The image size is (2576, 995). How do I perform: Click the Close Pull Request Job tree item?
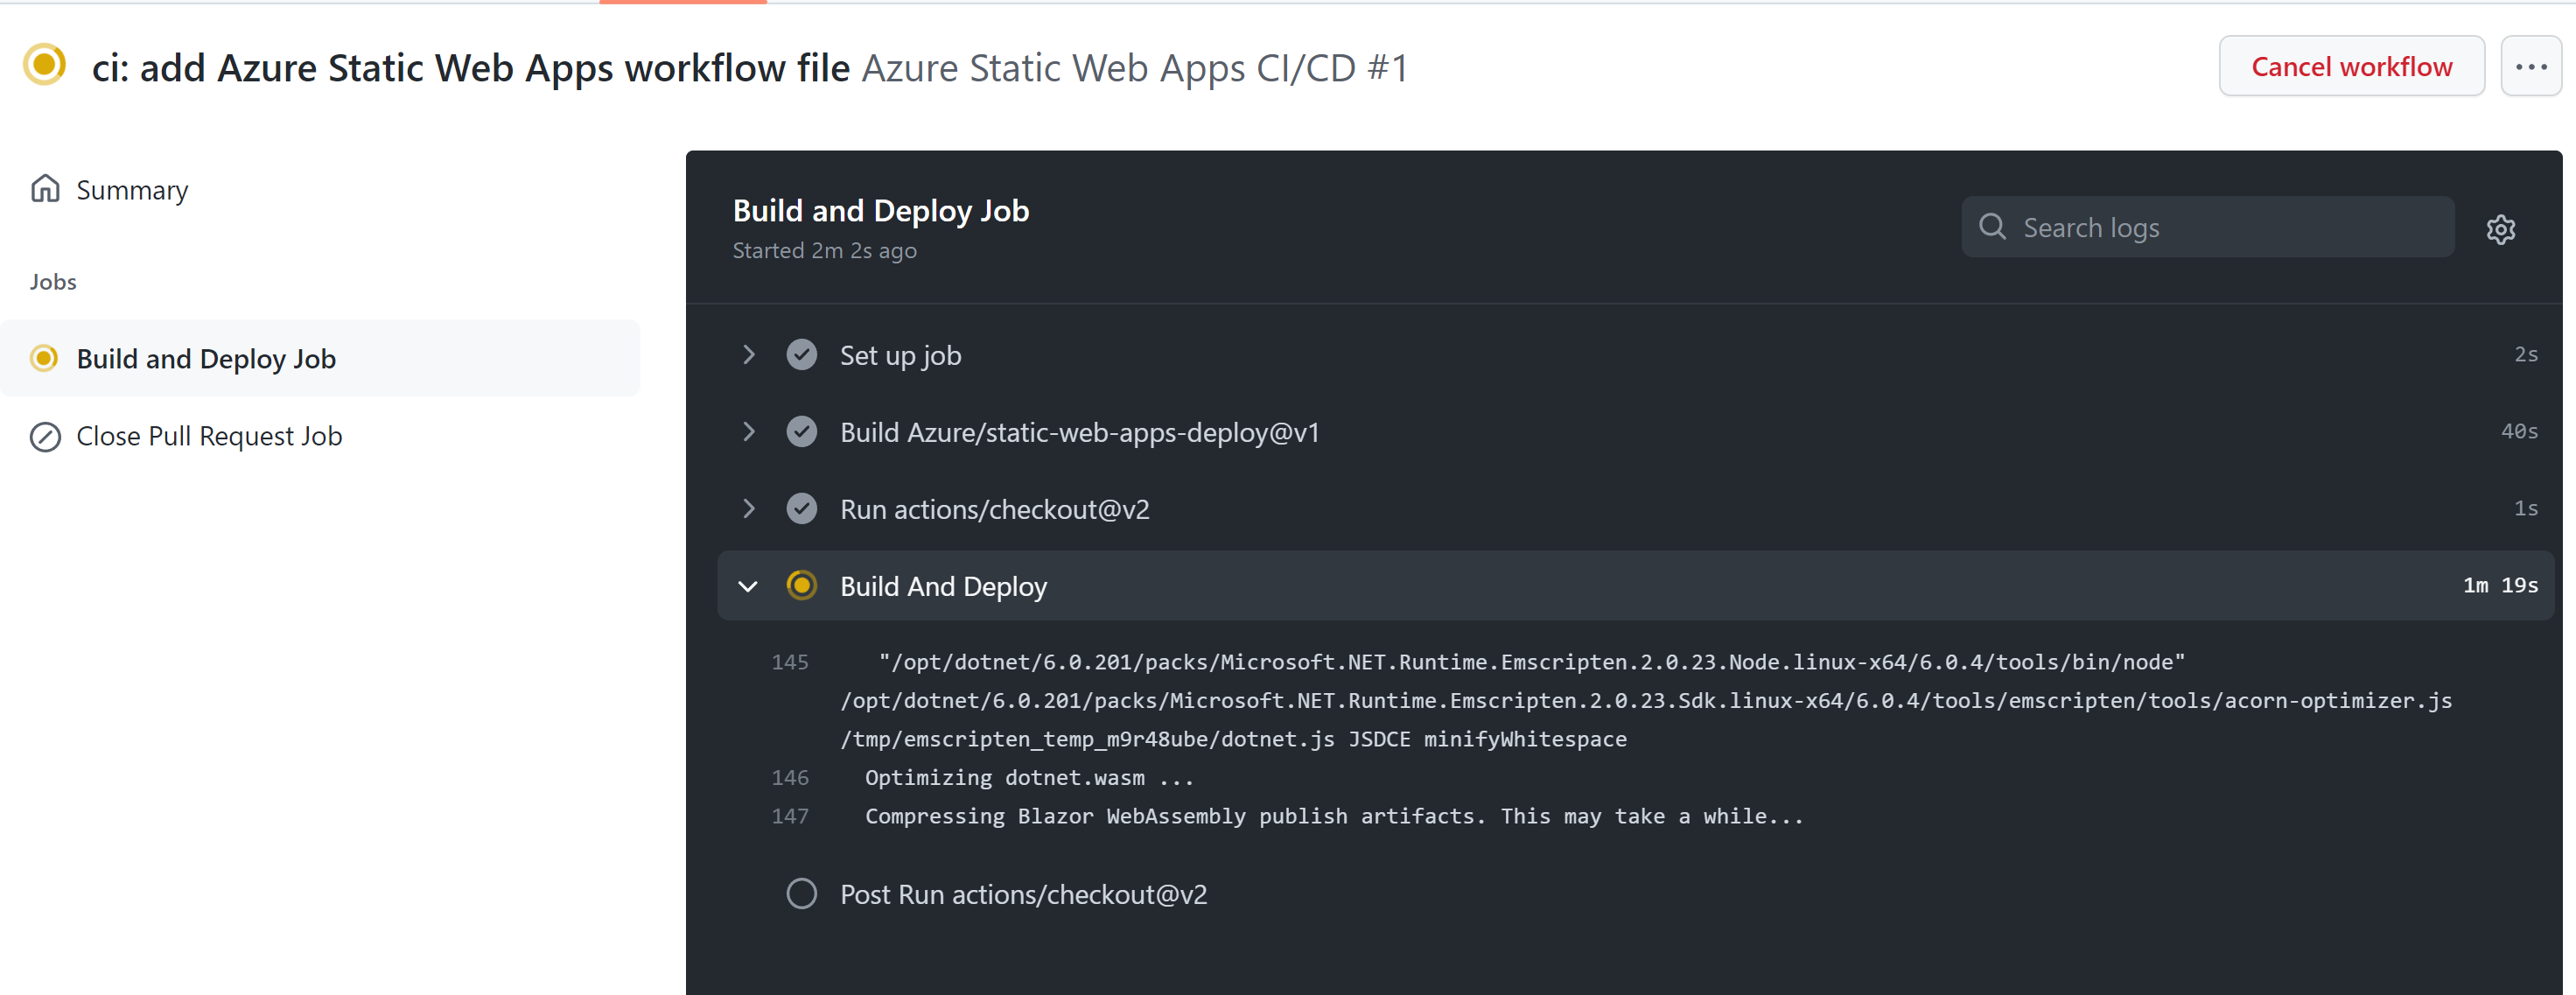tap(208, 435)
